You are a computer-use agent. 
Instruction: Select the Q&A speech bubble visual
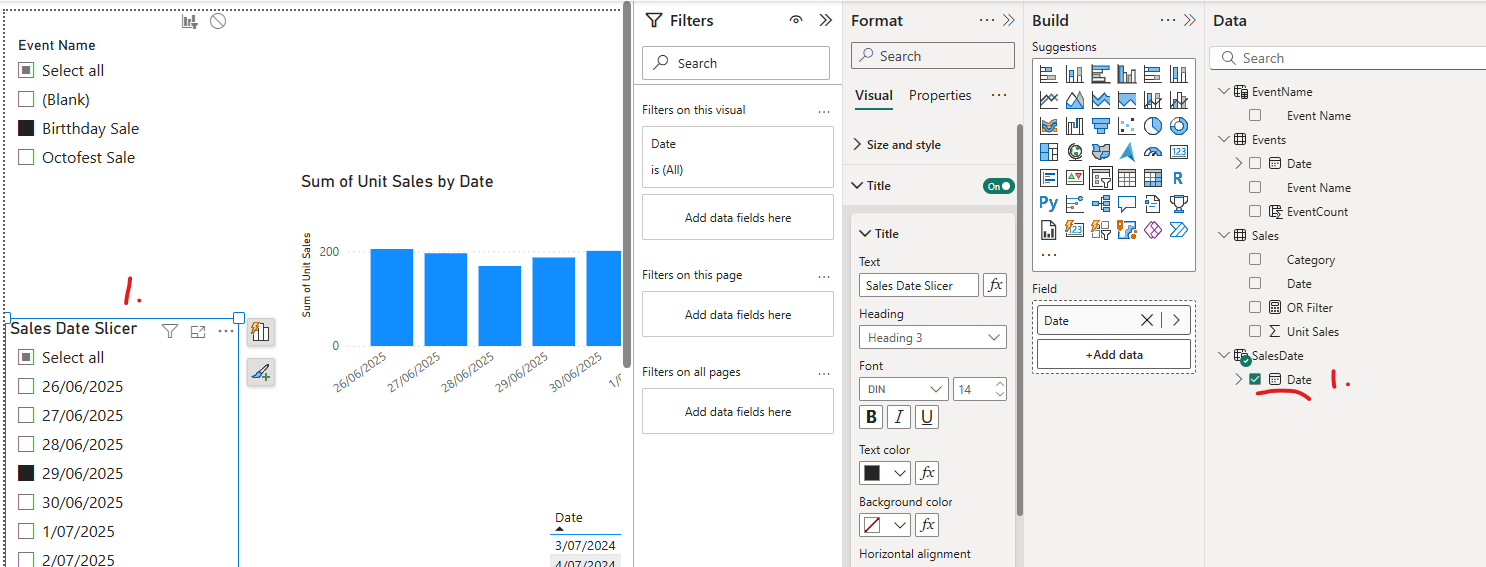tap(1127, 204)
